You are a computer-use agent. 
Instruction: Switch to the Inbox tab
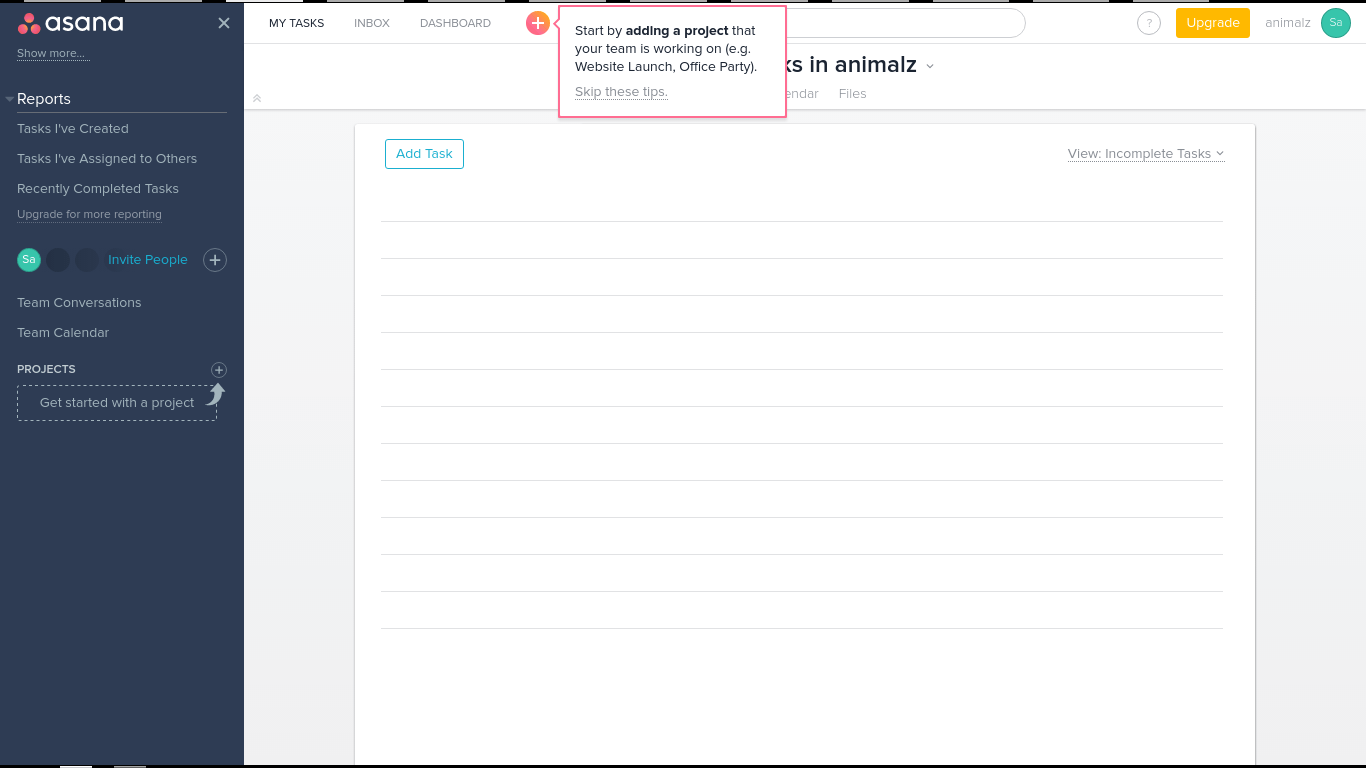click(x=372, y=23)
